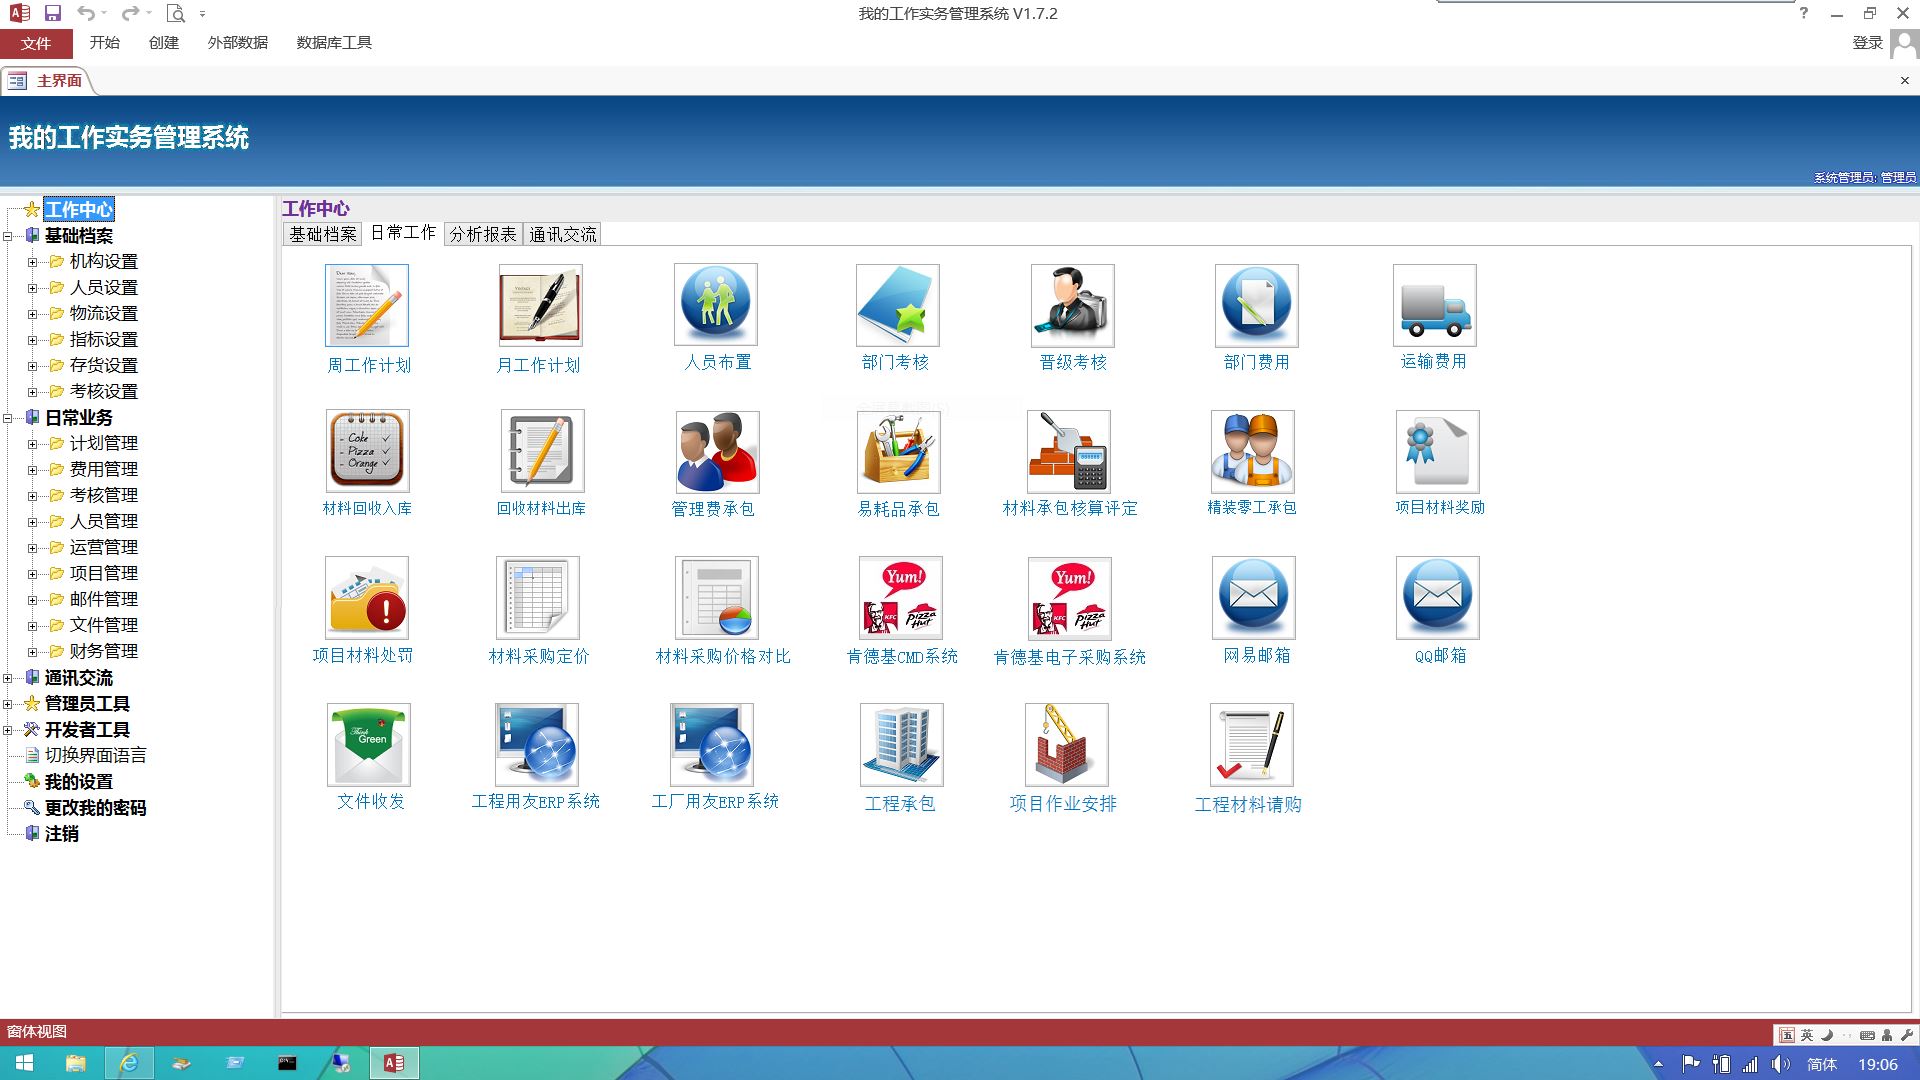
Task: Launch 工程用友ERP系统 icon
Action: (x=537, y=745)
